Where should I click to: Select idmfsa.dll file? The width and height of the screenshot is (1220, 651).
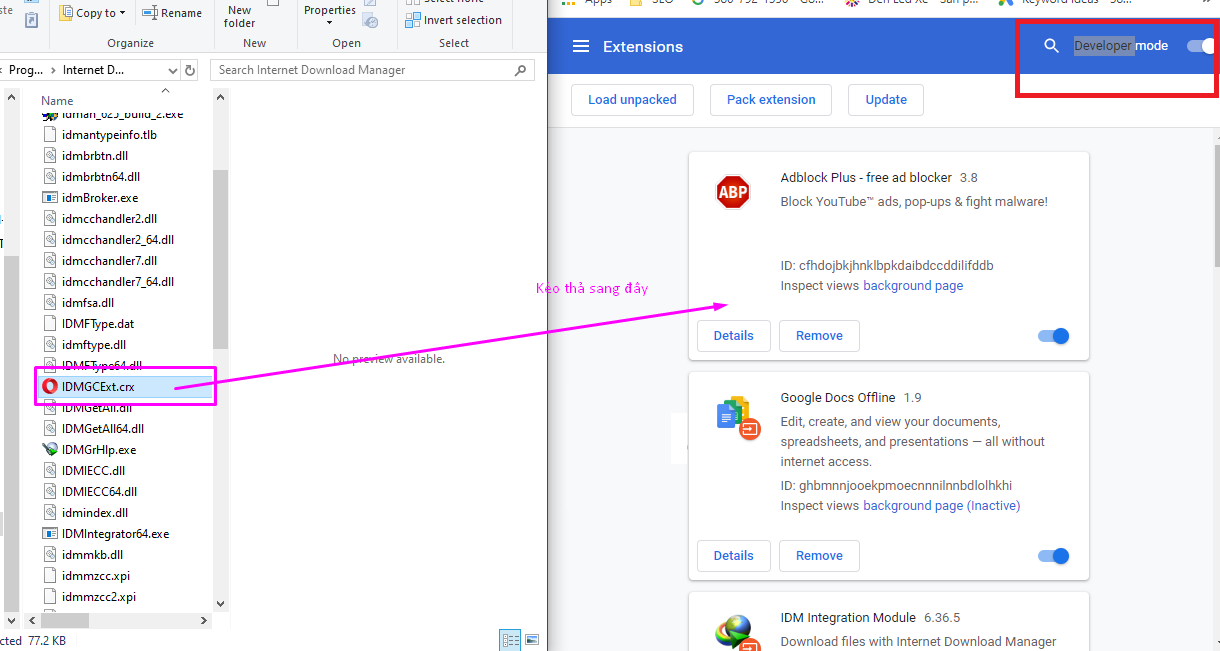tap(88, 303)
